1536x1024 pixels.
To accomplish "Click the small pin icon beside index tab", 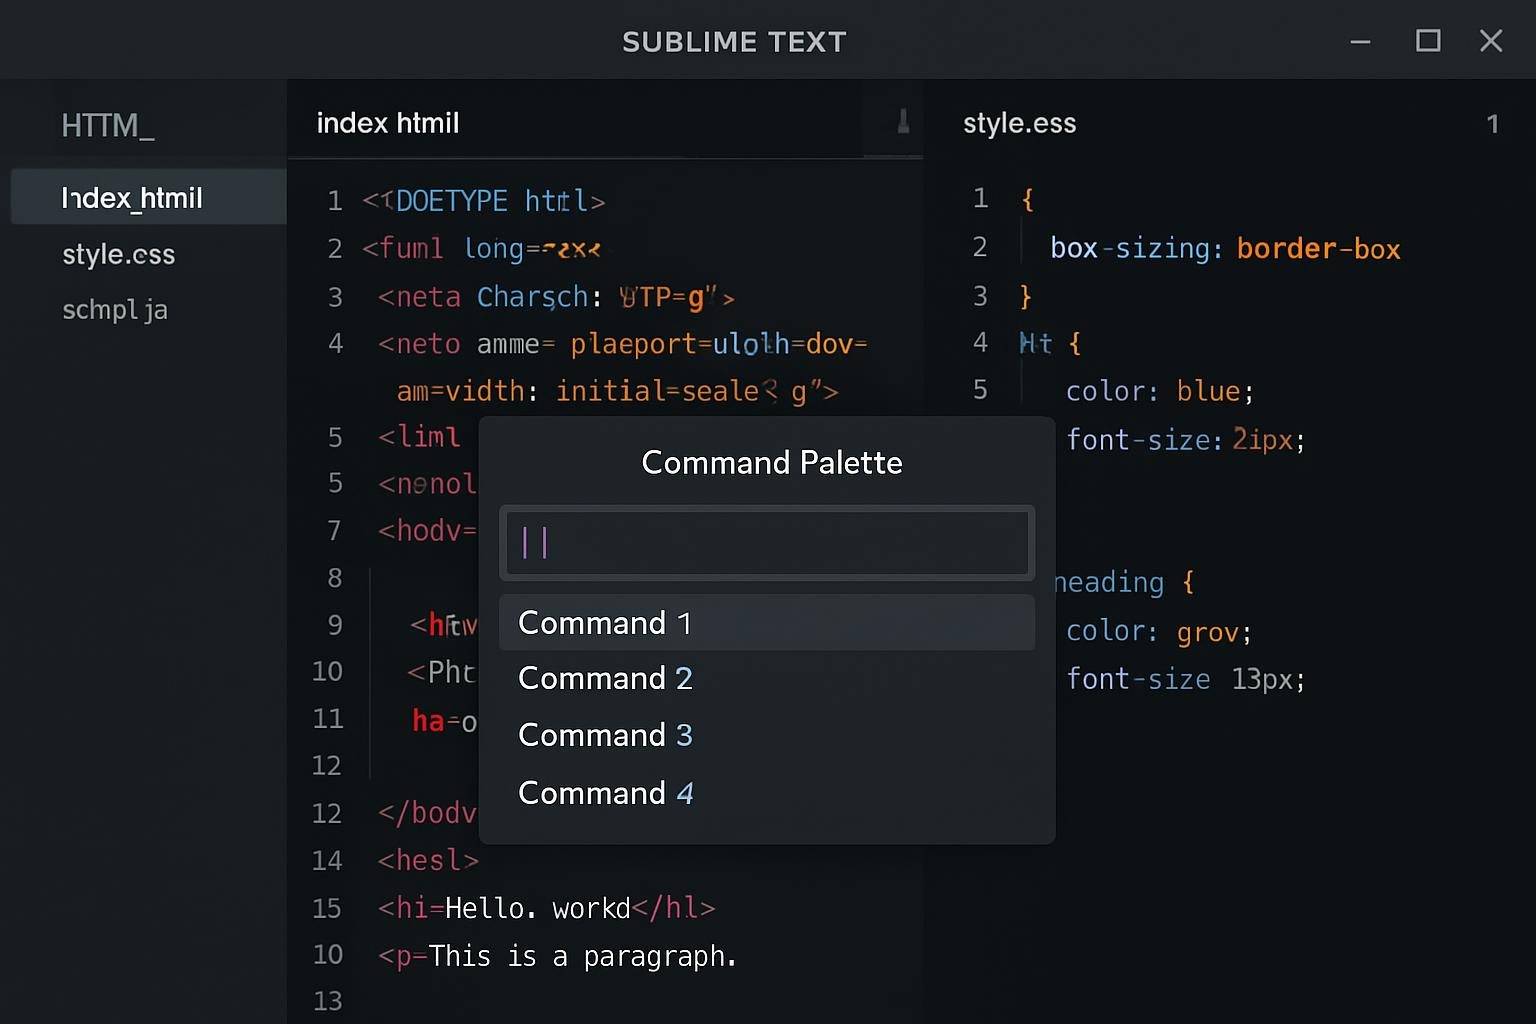I will pyautogui.click(x=903, y=122).
